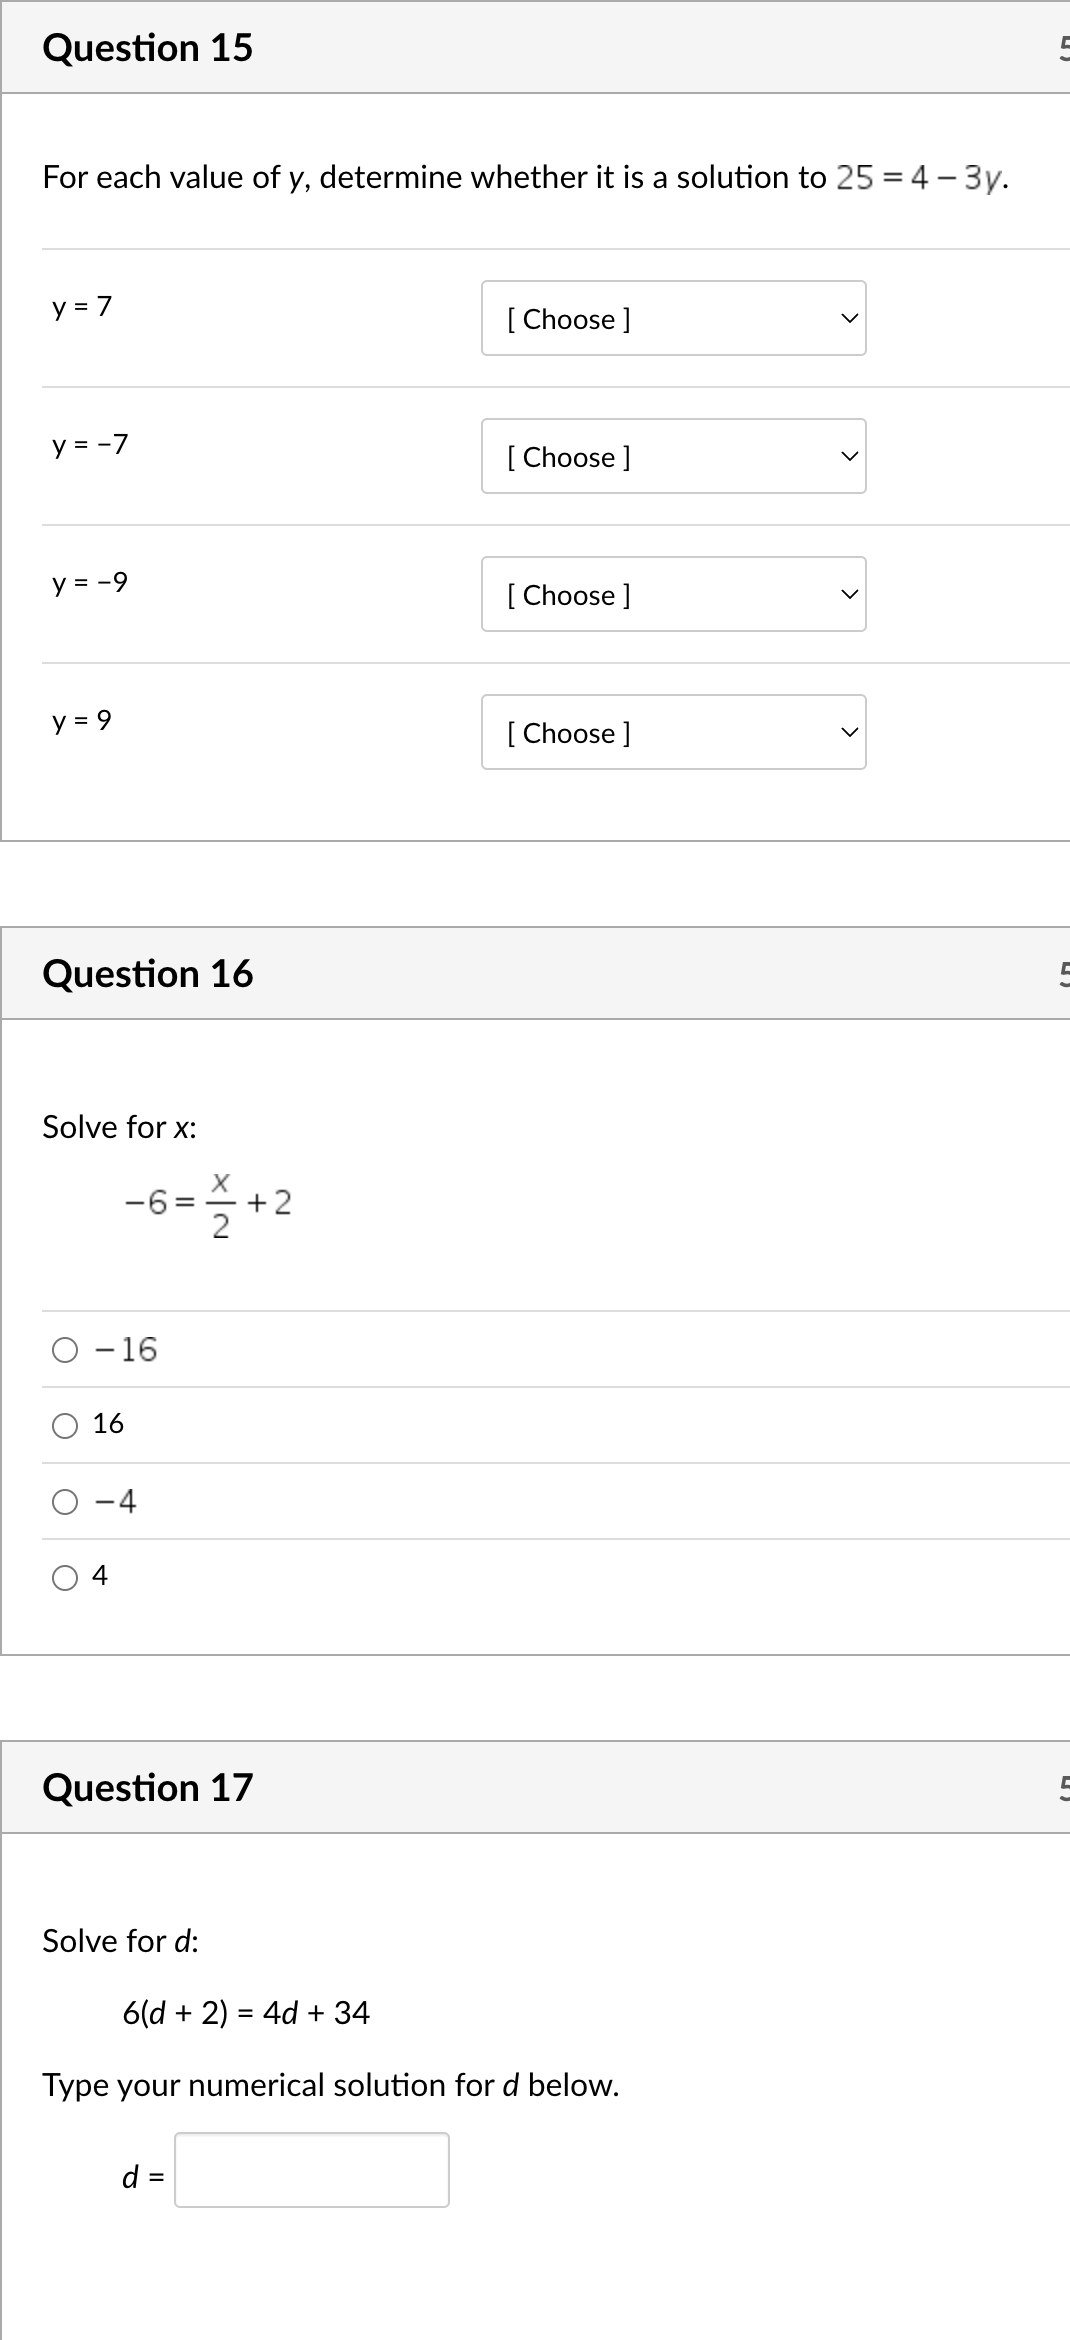Viewport: 1070px width, 2340px height.
Task: Click the Question 15 header
Action: pos(148,46)
